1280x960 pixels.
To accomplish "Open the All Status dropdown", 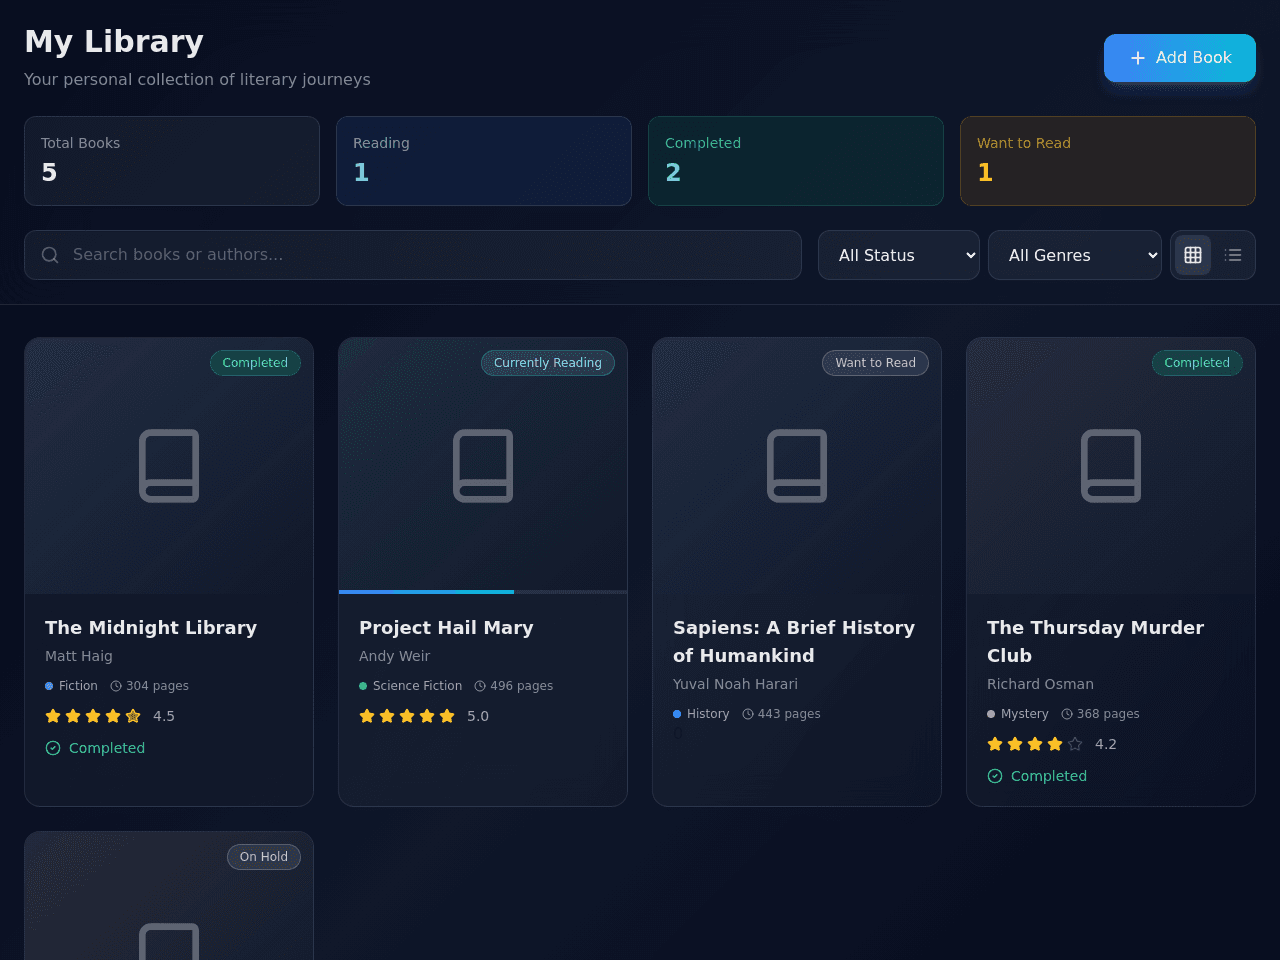I will tap(899, 255).
